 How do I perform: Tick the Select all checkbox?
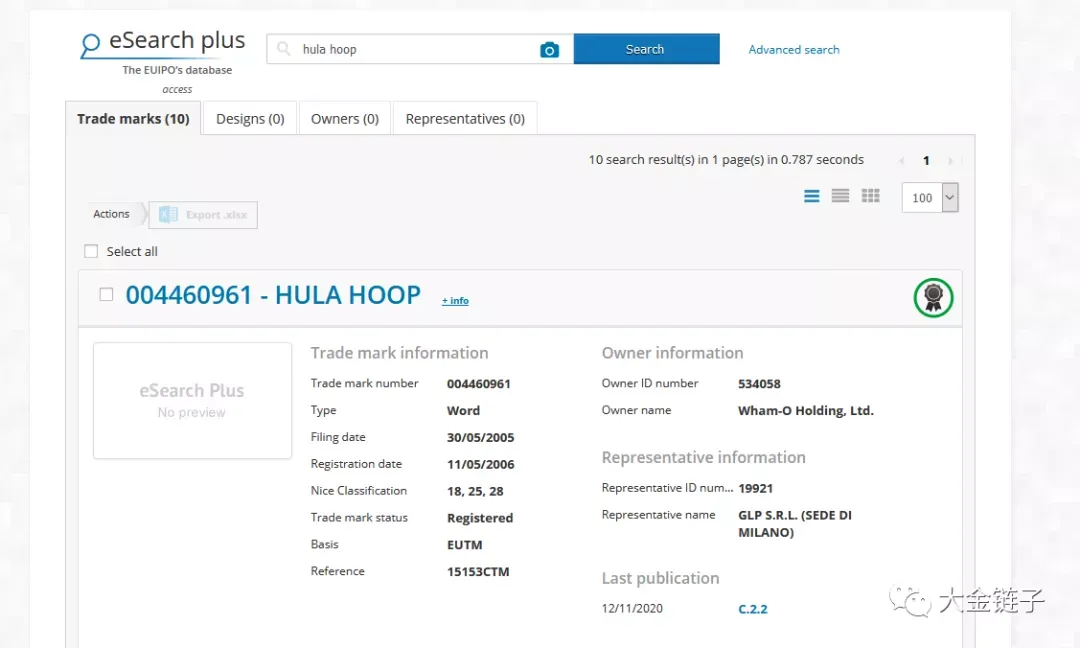point(91,251)
